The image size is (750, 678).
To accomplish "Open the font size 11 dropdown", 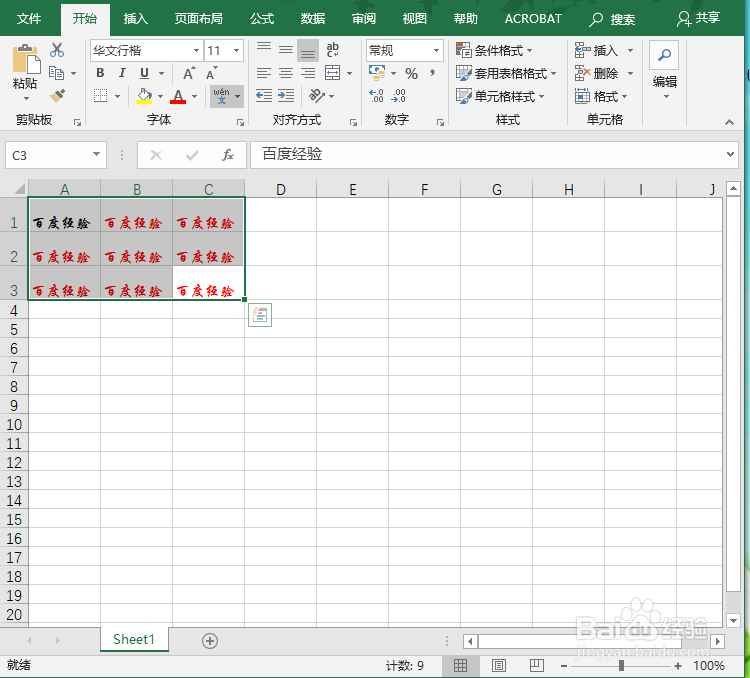I will click(x=236, y=50).
